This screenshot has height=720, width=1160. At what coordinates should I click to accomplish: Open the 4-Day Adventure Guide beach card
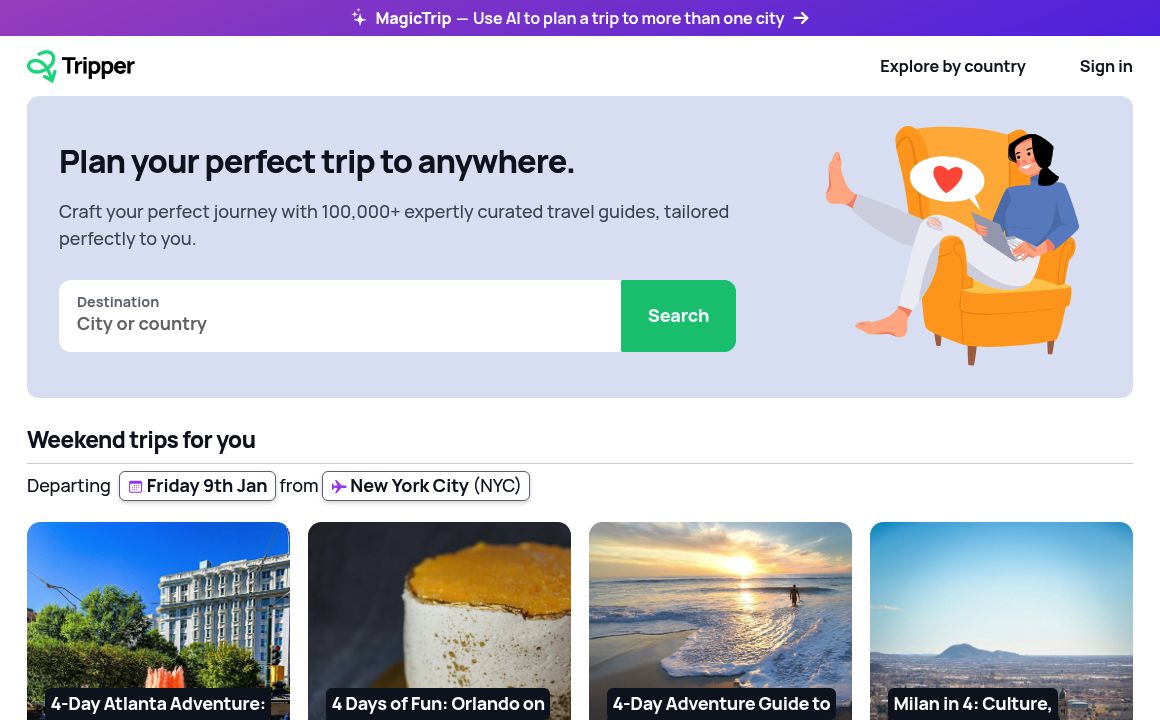(x=720, y=620)
